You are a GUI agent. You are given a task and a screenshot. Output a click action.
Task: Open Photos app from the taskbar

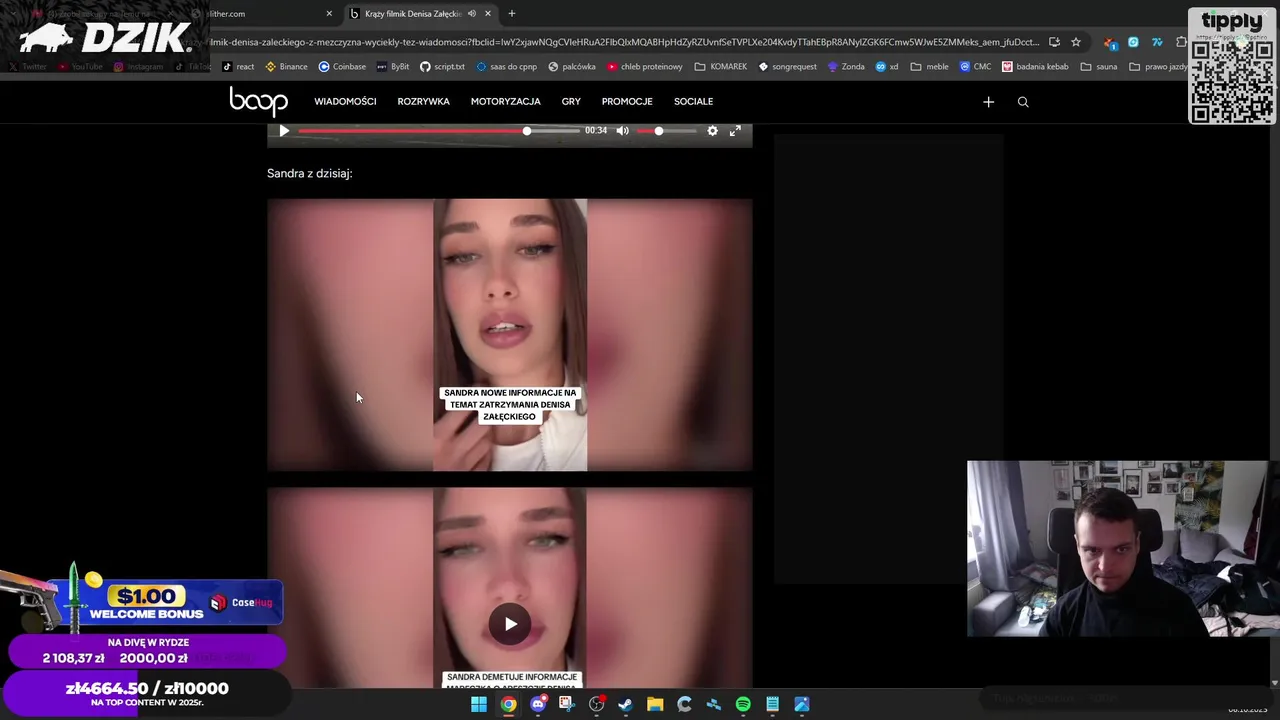point(801,704)
